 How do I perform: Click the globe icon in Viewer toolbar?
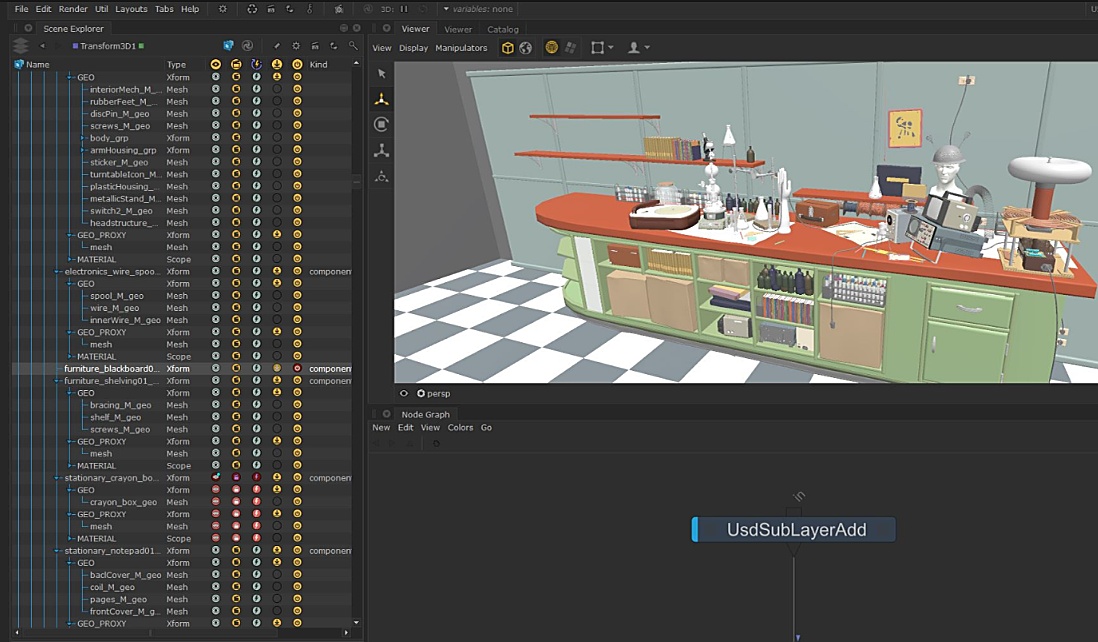[525, 48]
